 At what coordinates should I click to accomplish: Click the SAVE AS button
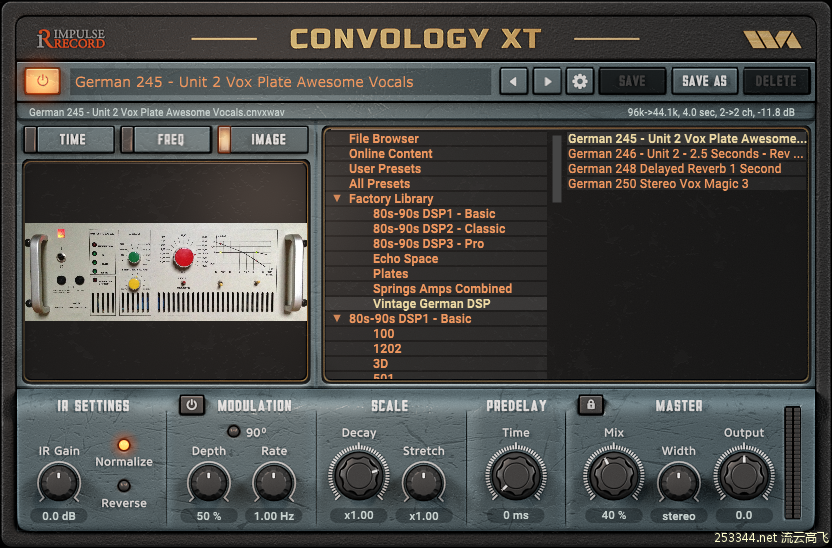(x=704, y=81)
